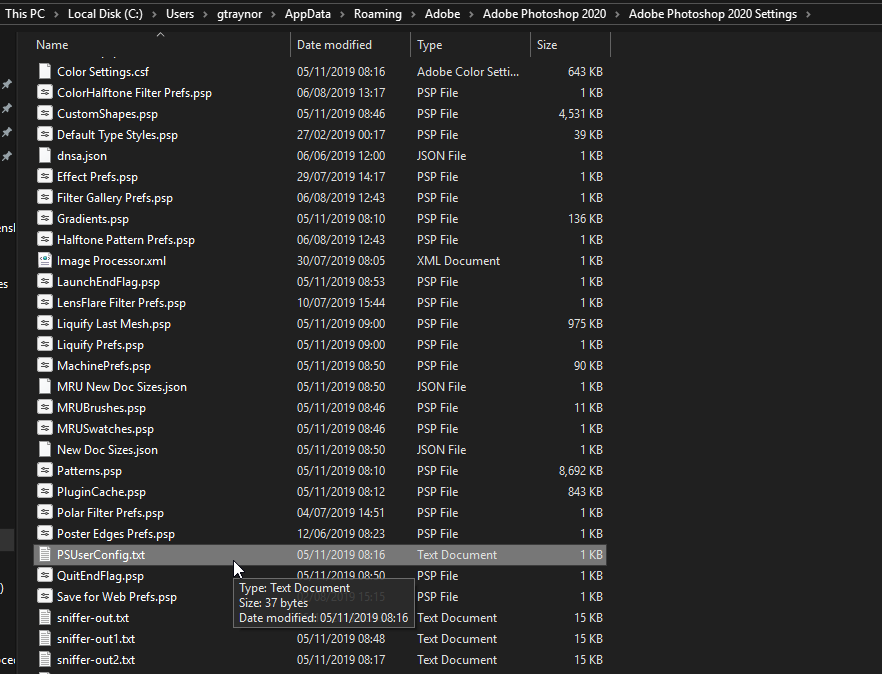Go to Adobe Photoshop 2020 folder breadcrumb
Viewport: 882px width, 674px height.
tap(544, 14)
